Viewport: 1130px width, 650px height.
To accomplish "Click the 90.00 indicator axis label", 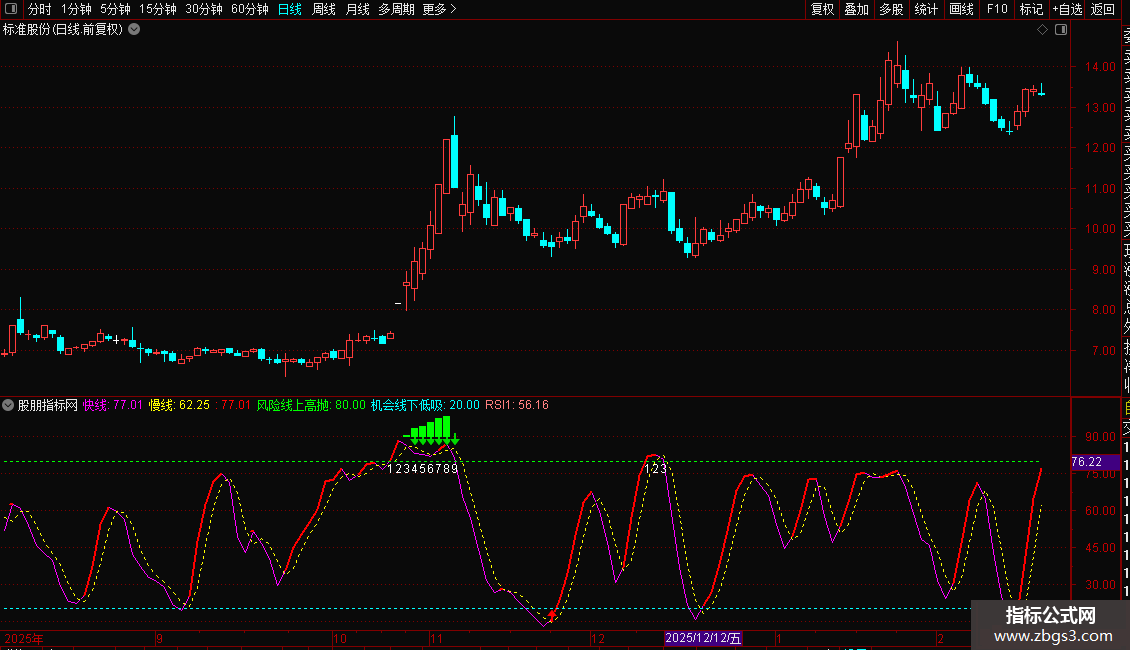I will click(1100, 437).
